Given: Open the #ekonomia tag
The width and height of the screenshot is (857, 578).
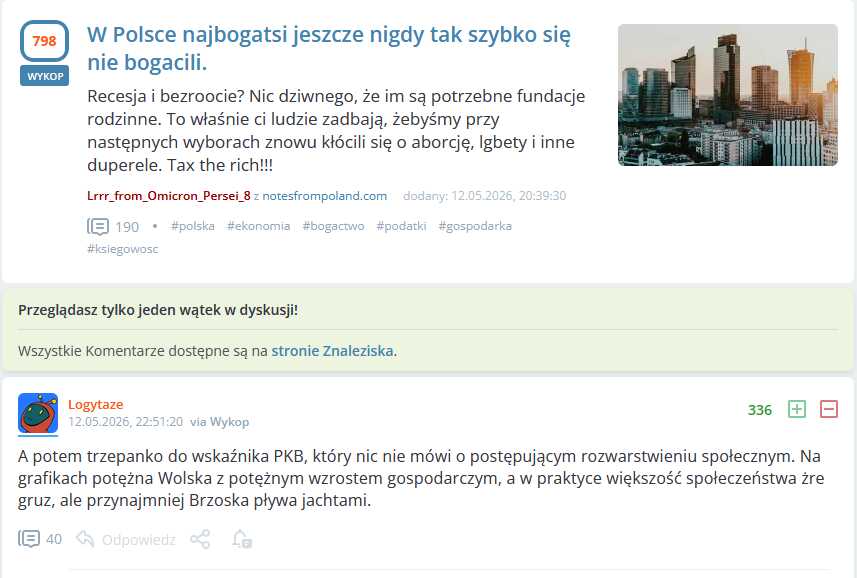Looking at the screenshot, I should (x=259, y=226).
